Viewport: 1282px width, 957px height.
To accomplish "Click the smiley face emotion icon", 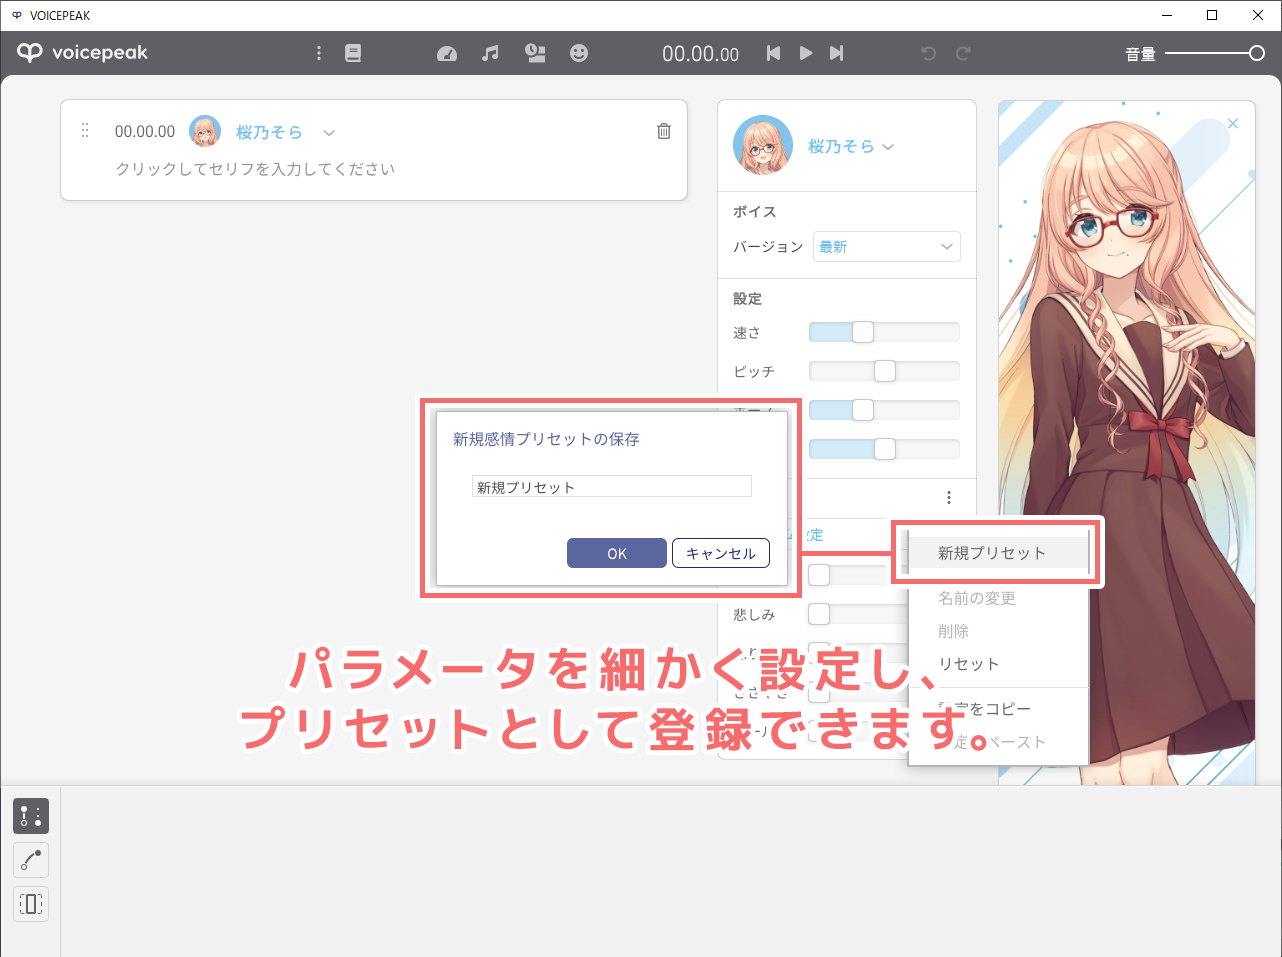I will [579, 53].
